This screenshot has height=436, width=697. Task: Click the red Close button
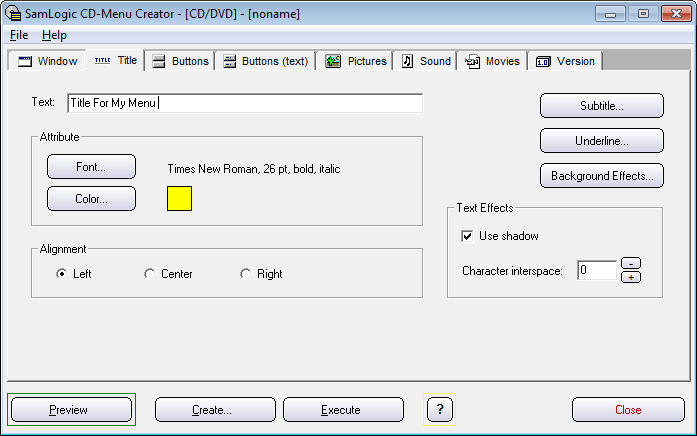[x=628, y=410]
